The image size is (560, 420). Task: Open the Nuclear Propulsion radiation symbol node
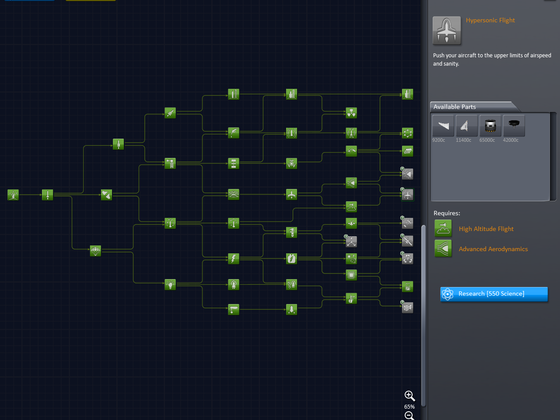351,113
